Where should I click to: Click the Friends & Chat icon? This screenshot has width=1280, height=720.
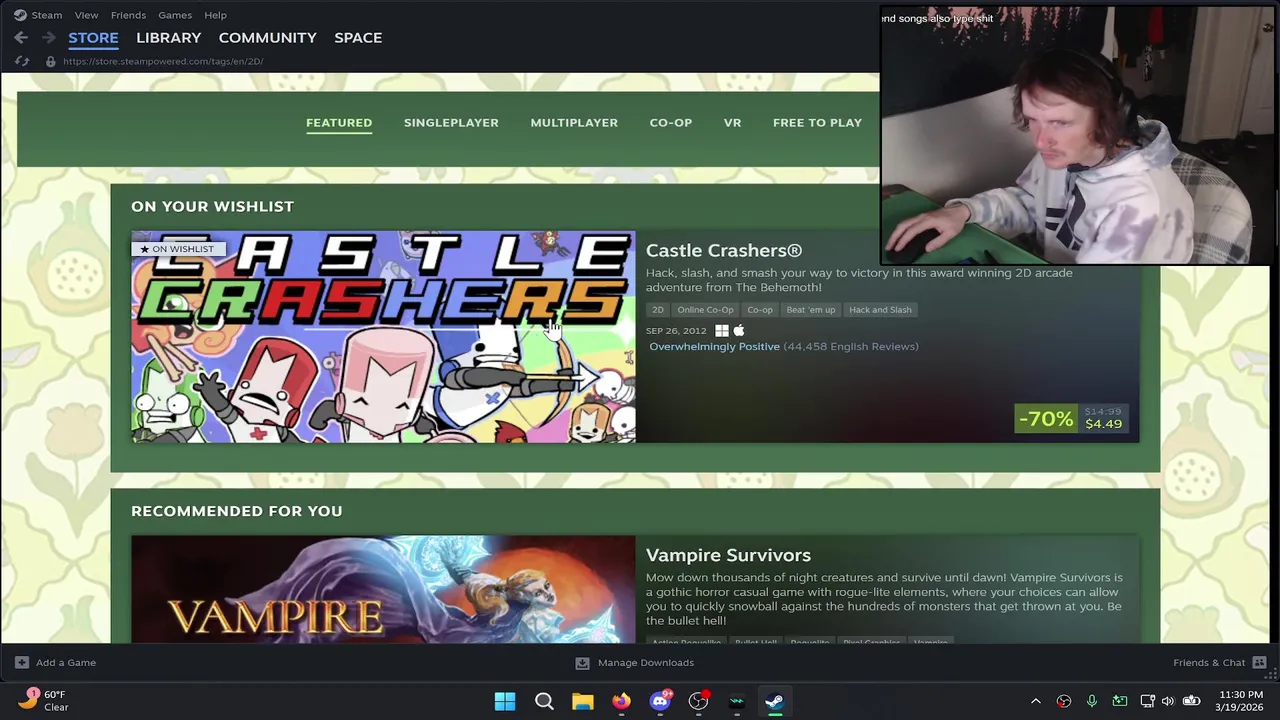click(1259, 662)
